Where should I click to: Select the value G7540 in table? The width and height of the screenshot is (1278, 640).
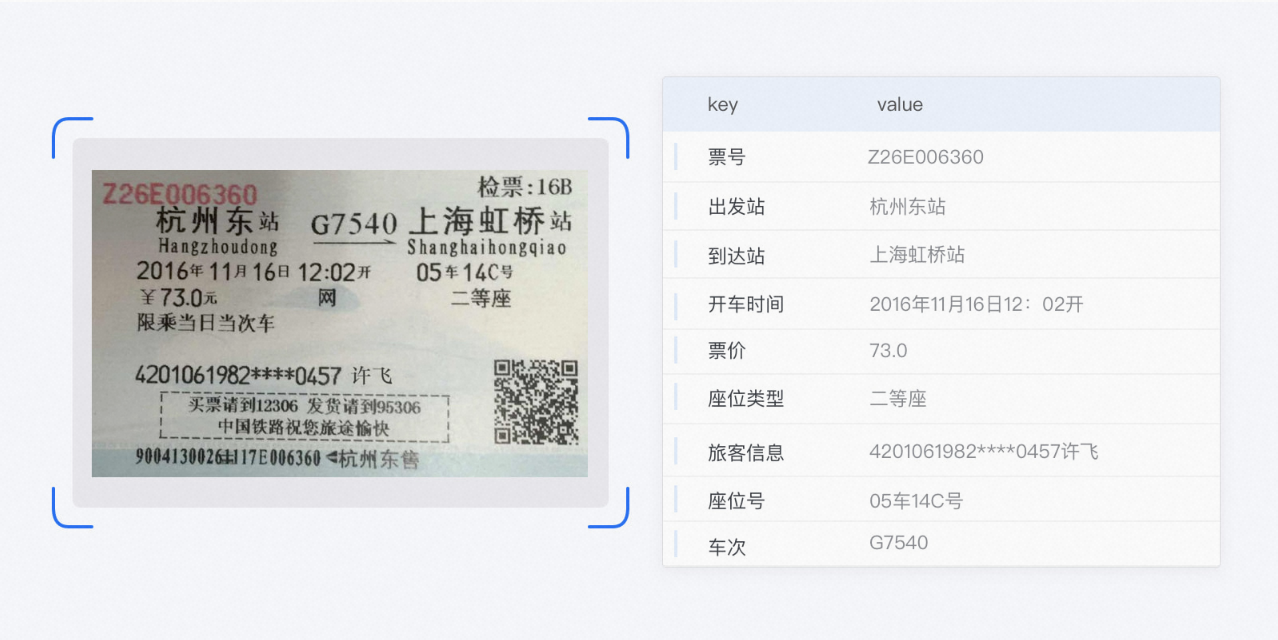click(x=898, y=543)
